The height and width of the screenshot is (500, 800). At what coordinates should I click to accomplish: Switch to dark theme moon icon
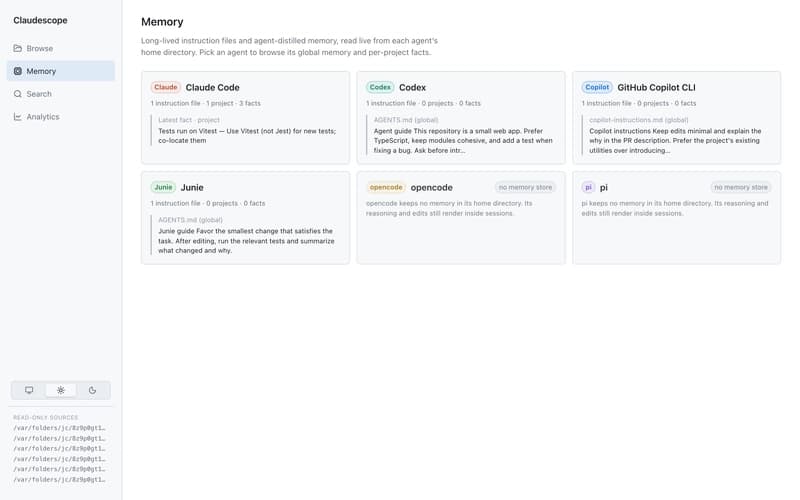click(x=92, y=390)
